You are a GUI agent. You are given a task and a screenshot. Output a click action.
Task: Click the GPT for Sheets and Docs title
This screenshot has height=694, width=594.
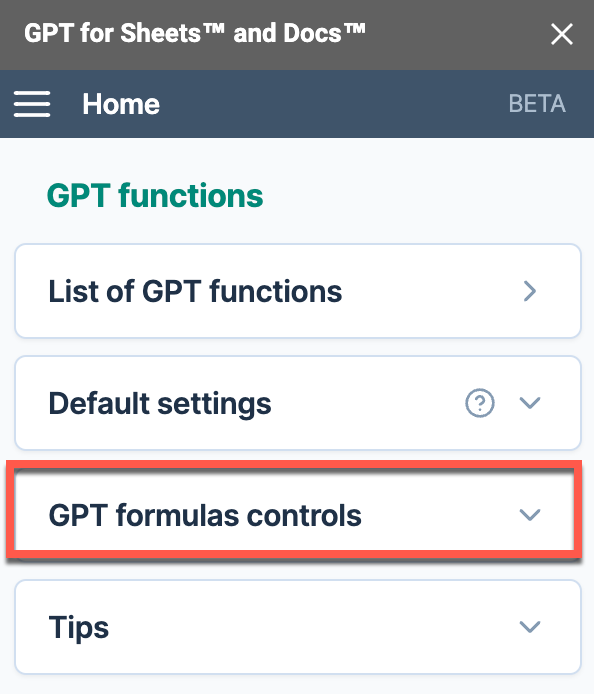tap(195, 34)
